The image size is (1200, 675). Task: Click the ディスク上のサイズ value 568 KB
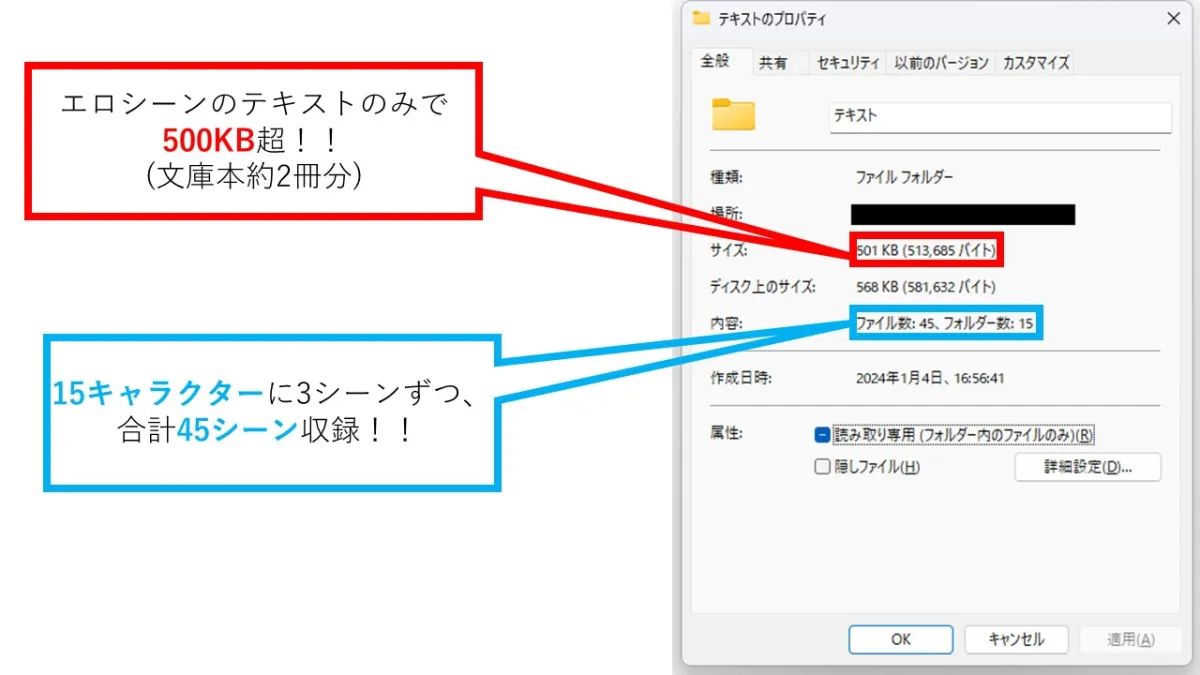[x=925, y=286]
